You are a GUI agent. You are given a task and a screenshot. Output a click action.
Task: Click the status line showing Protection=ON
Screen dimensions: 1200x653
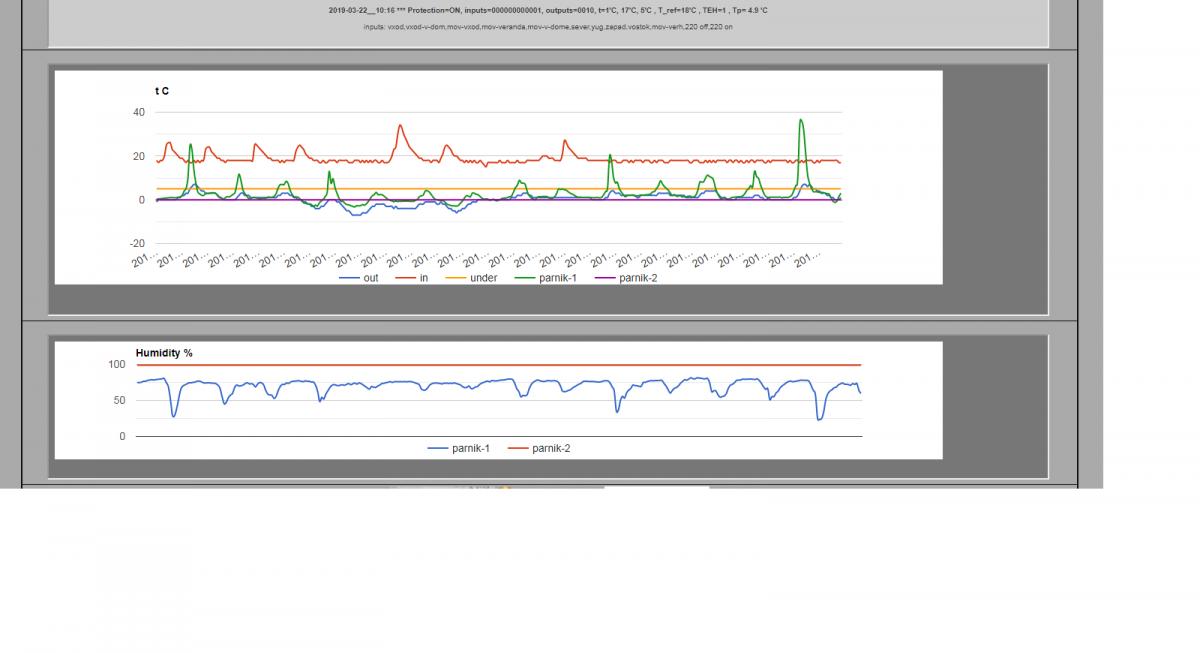tap(548, 10)
